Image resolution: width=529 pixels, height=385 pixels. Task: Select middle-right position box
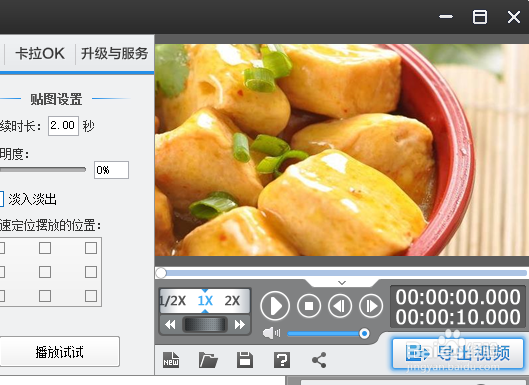coord(91,272)
